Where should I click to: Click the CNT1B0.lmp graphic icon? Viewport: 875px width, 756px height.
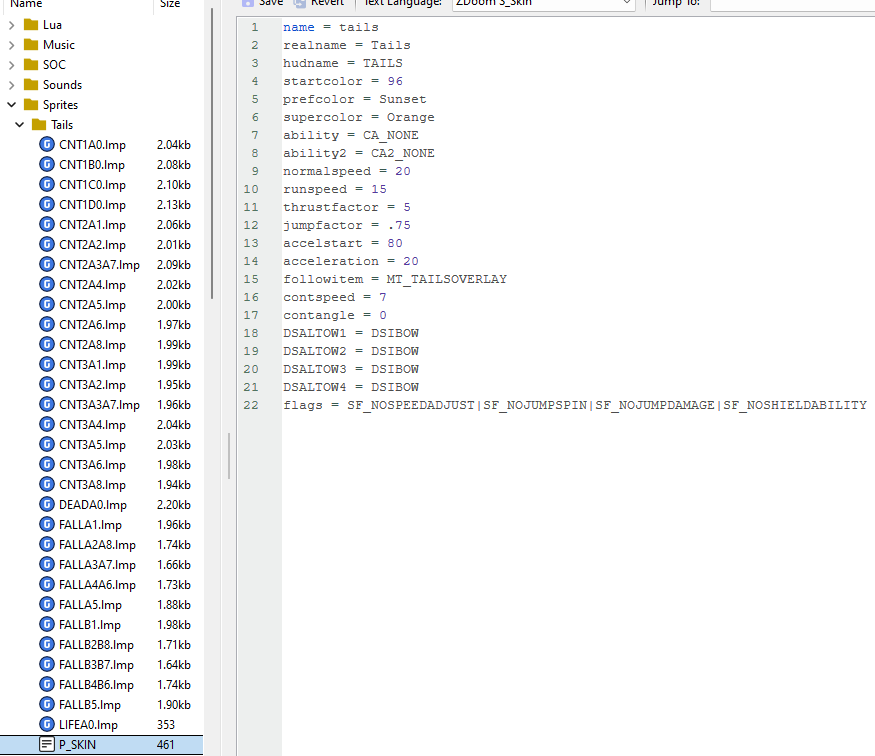(x=47, y=165)
